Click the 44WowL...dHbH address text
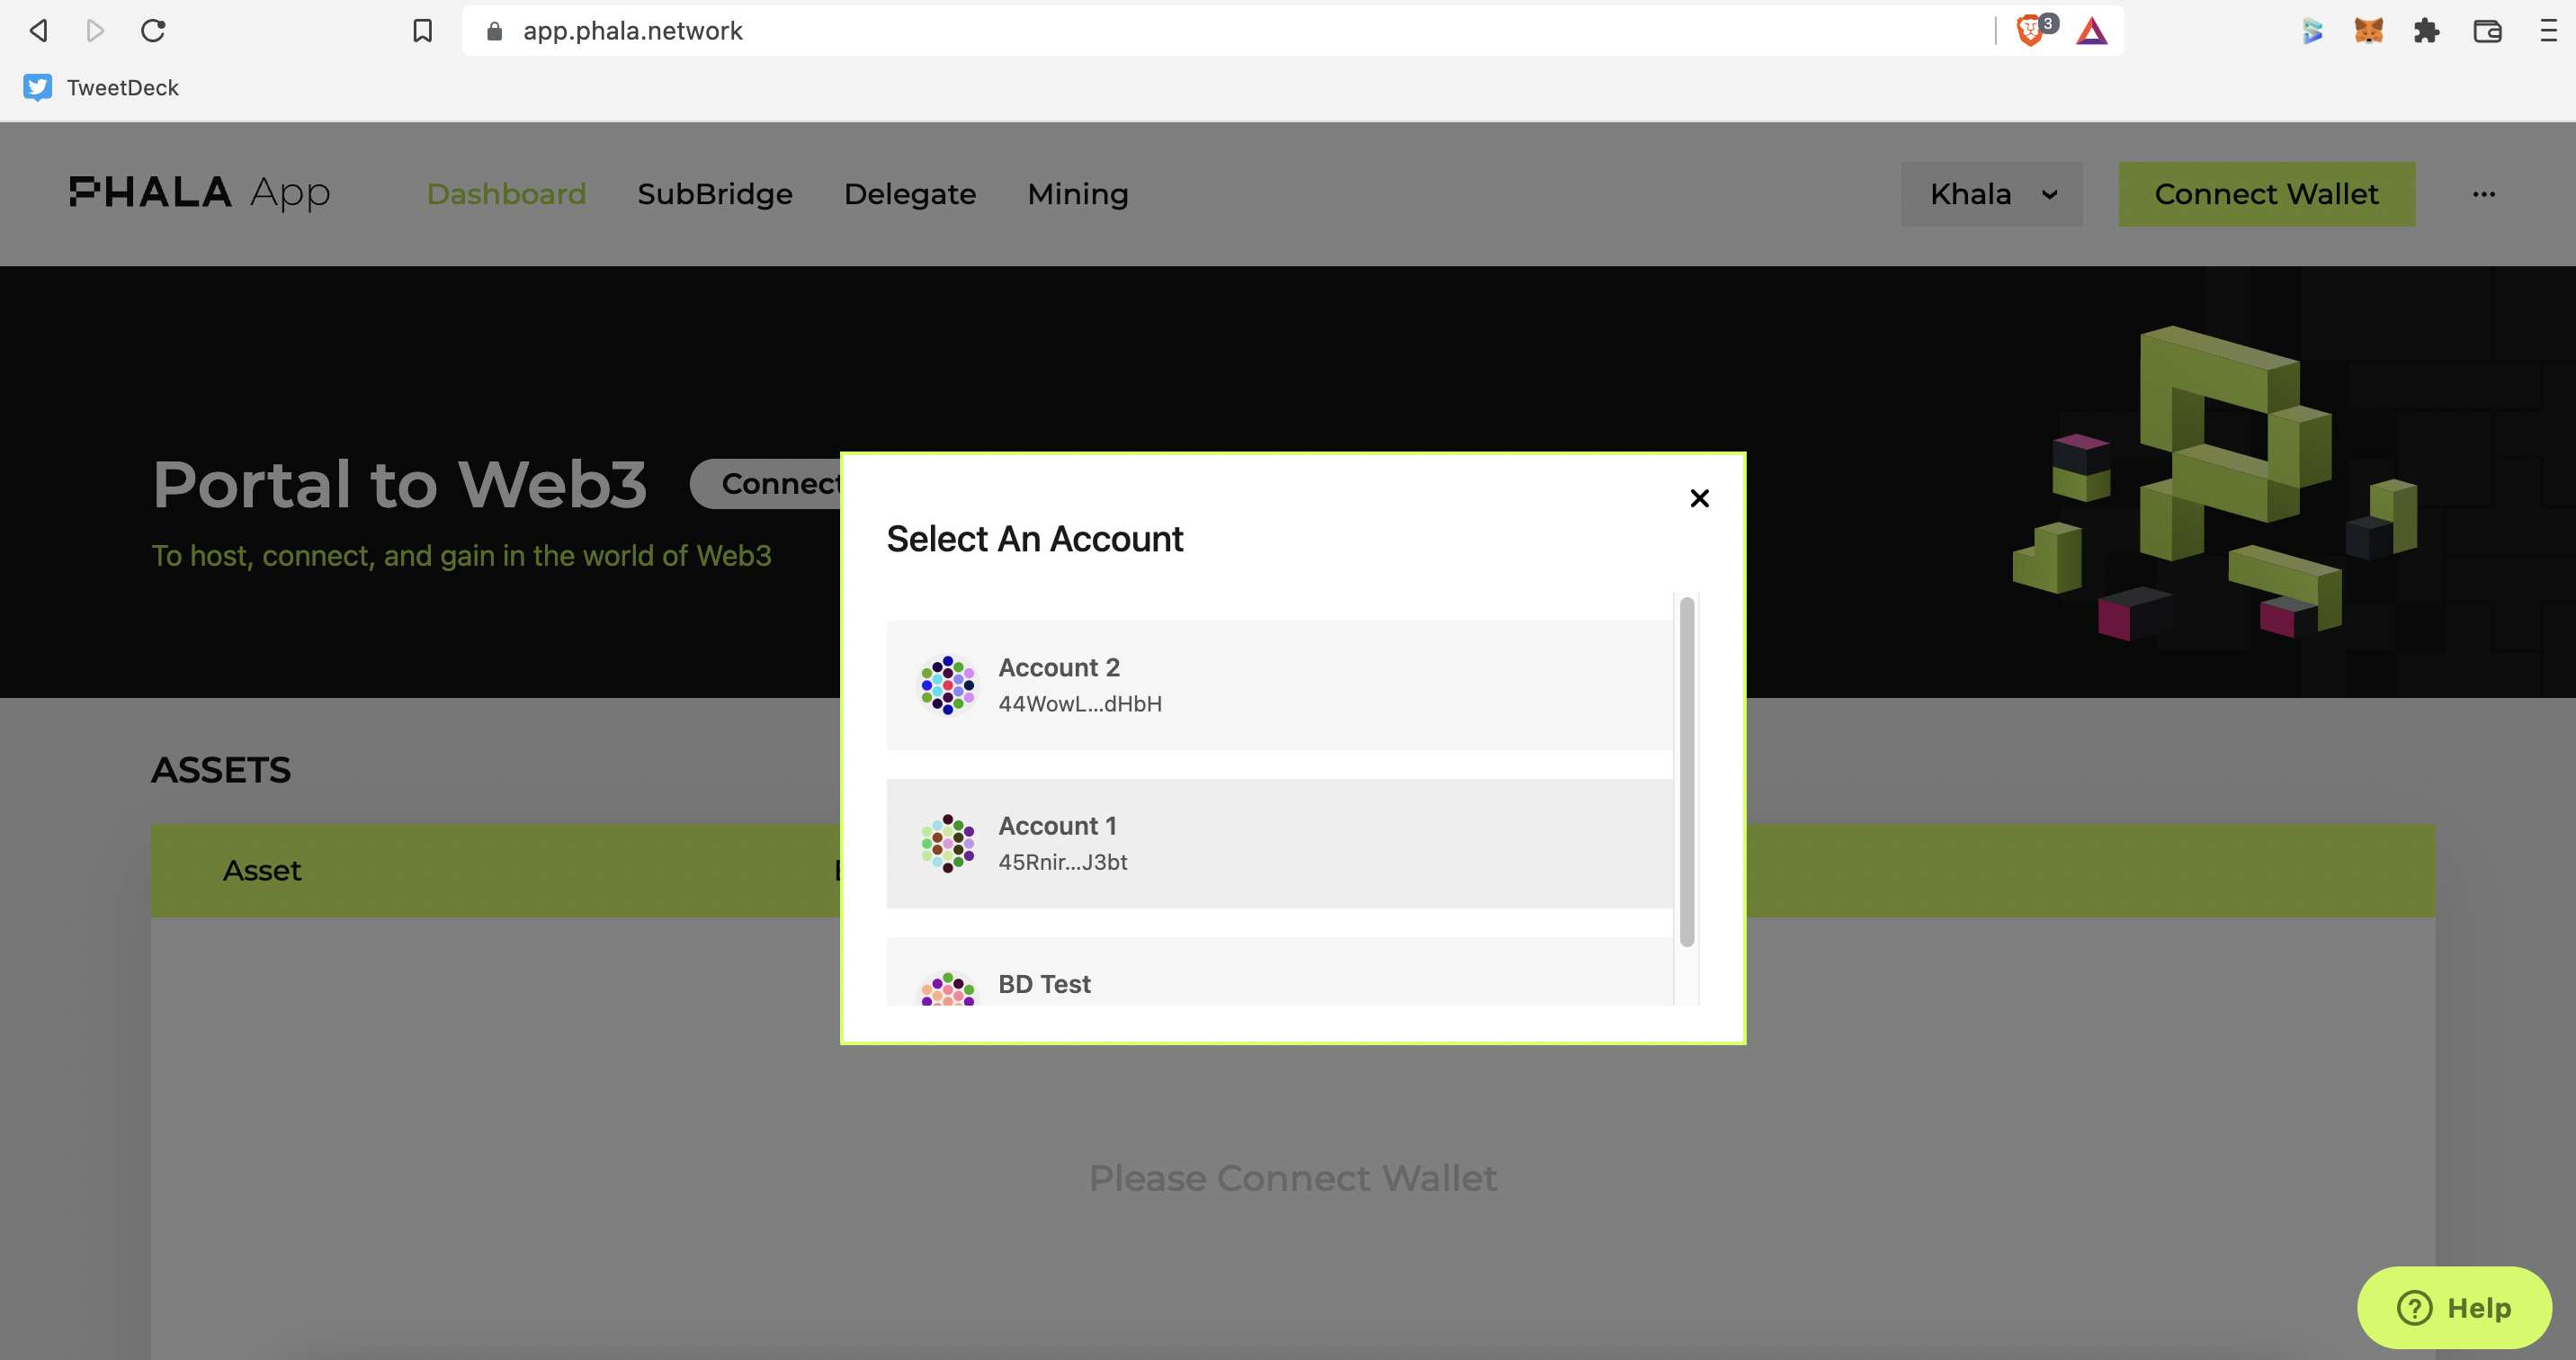 click(1080, 704)
